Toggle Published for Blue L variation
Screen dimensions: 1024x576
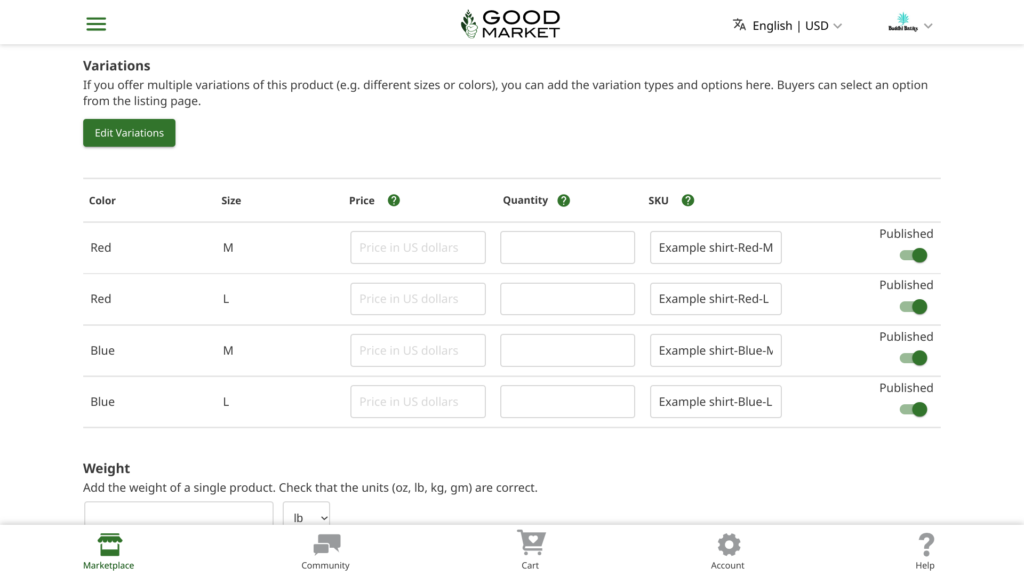click(x=913, y=409)
